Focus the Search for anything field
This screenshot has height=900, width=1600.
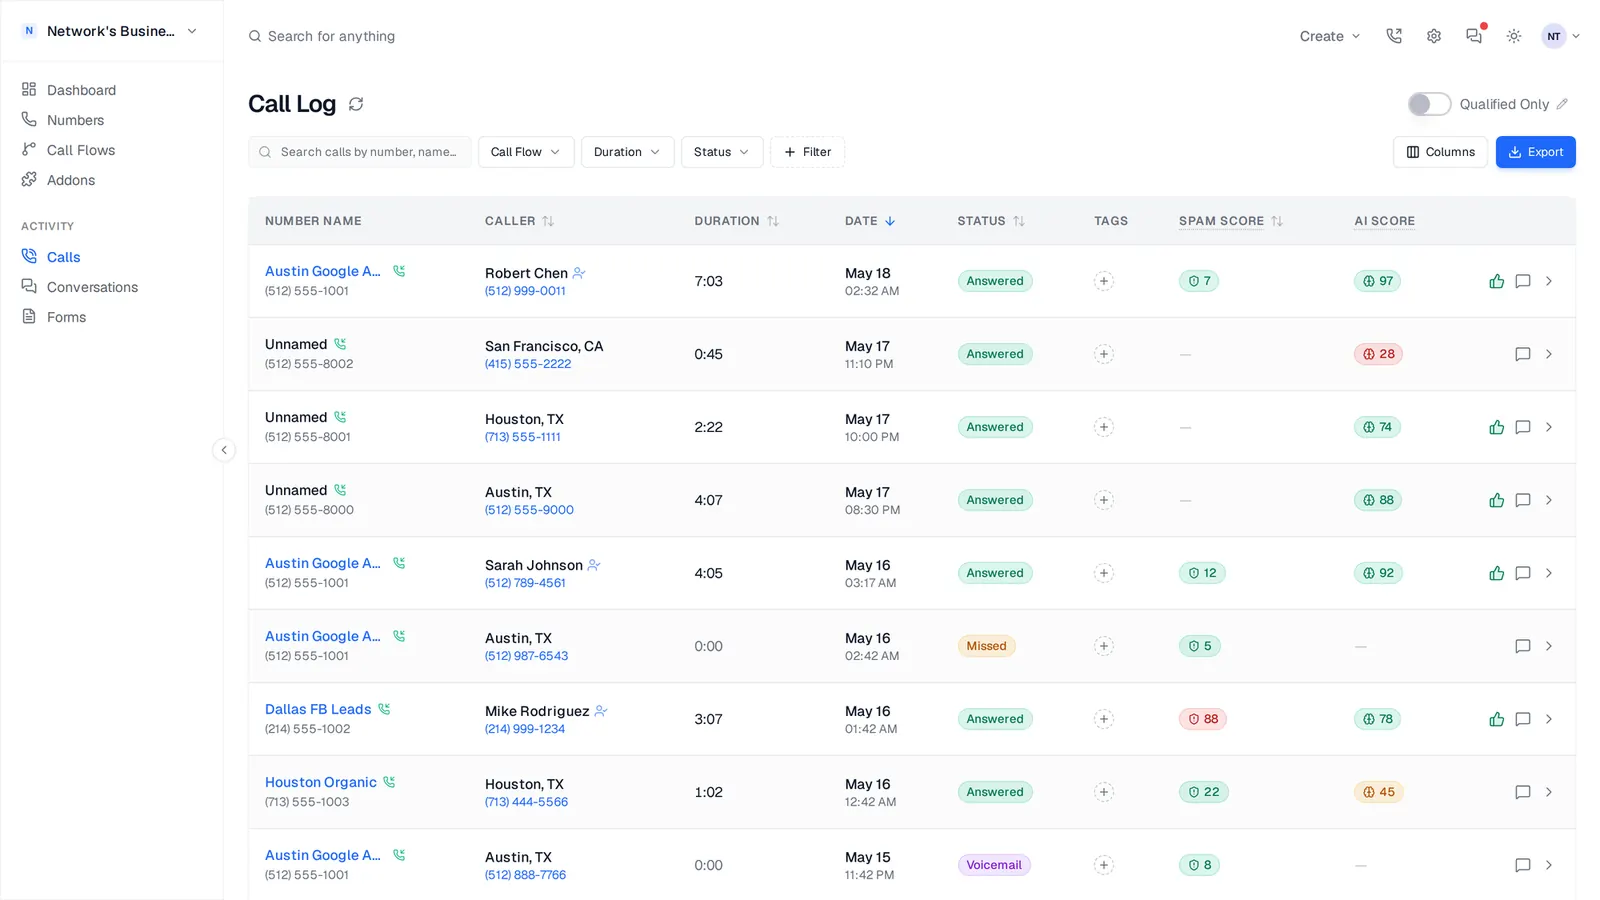[330, 36]
